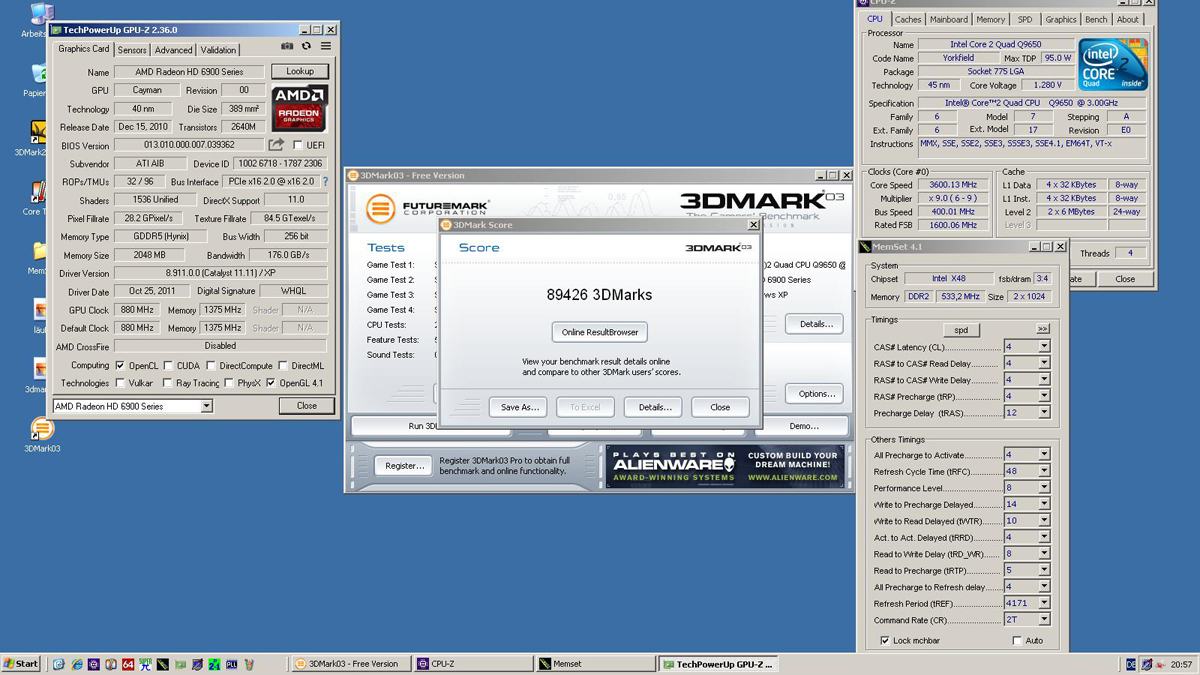Open the GPU selection dropdown in GPU-Z
The width and height of the screenshot is (1200, 675).
pos(206,406)
